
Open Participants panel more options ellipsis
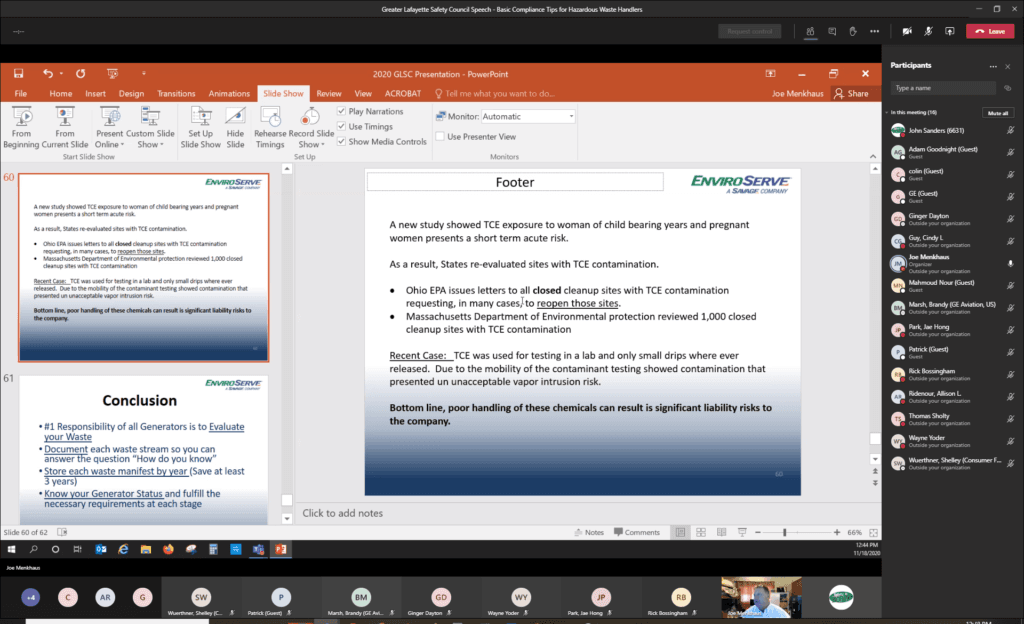pyautogui.click(x=993, y=66)
